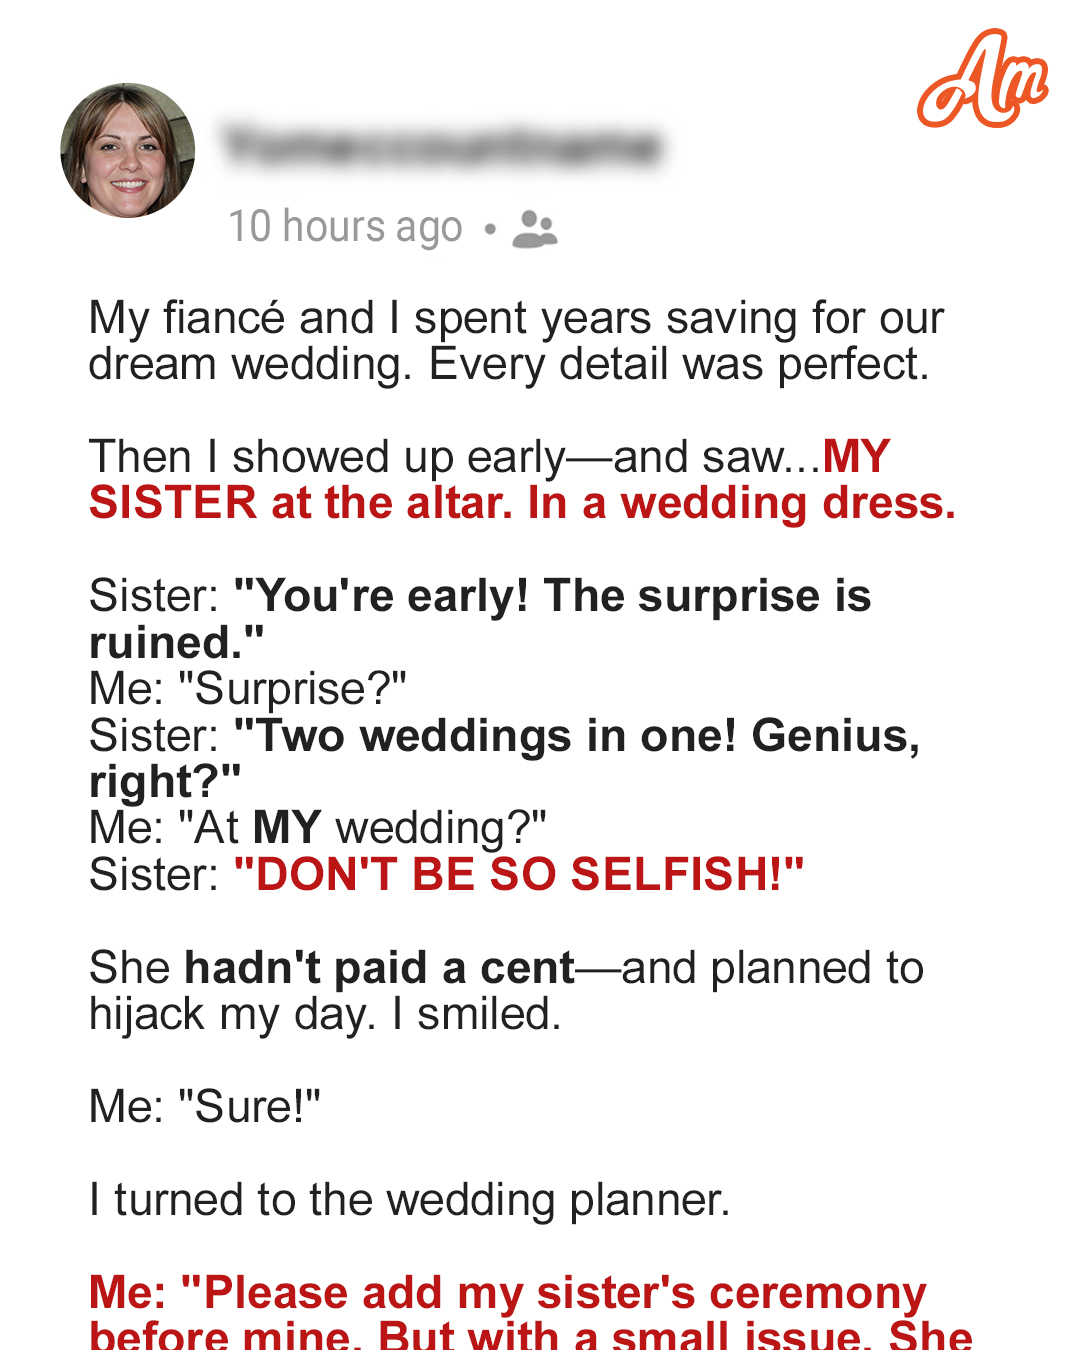Click the sentence "Every detail was perfect."

pyautogui.click(x=679, y=364)
